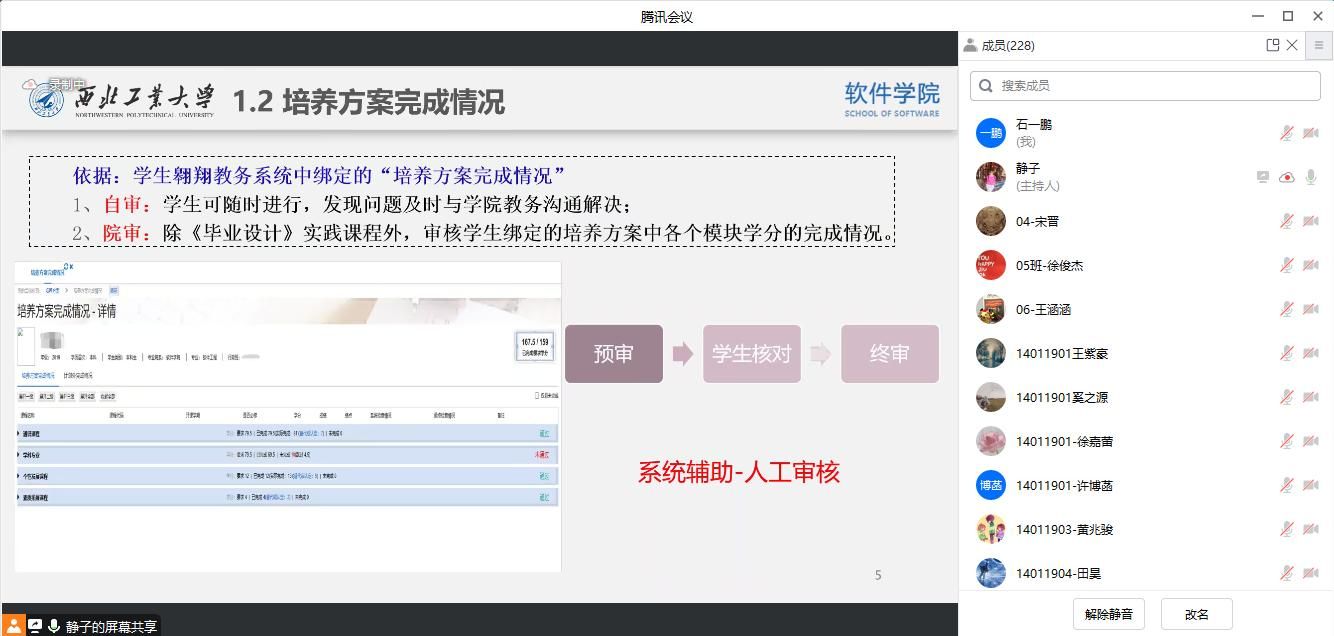Click the active microphone icon for 静子

click(1310, 177)
